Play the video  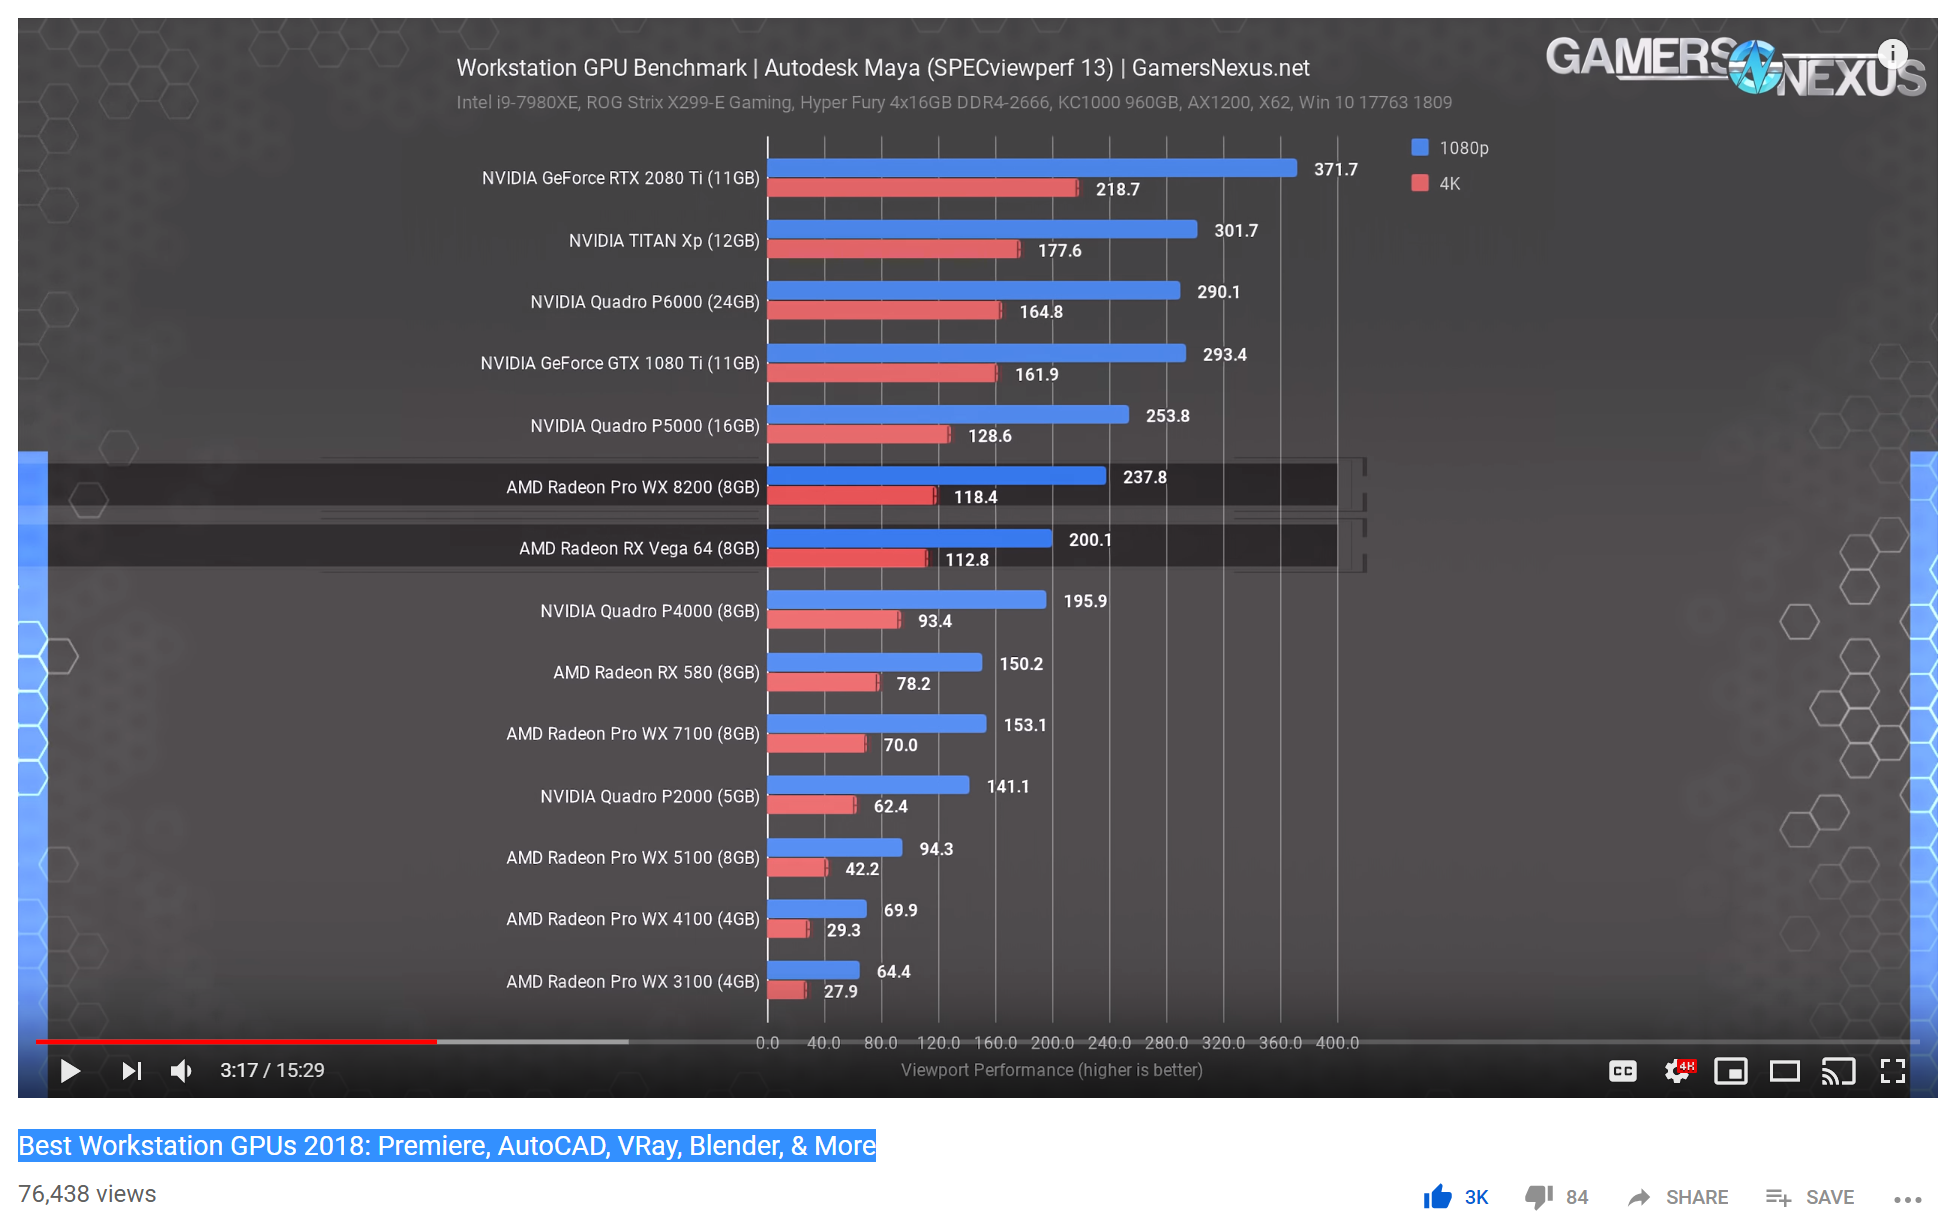pyautogui.click(x=70, y=1071)
